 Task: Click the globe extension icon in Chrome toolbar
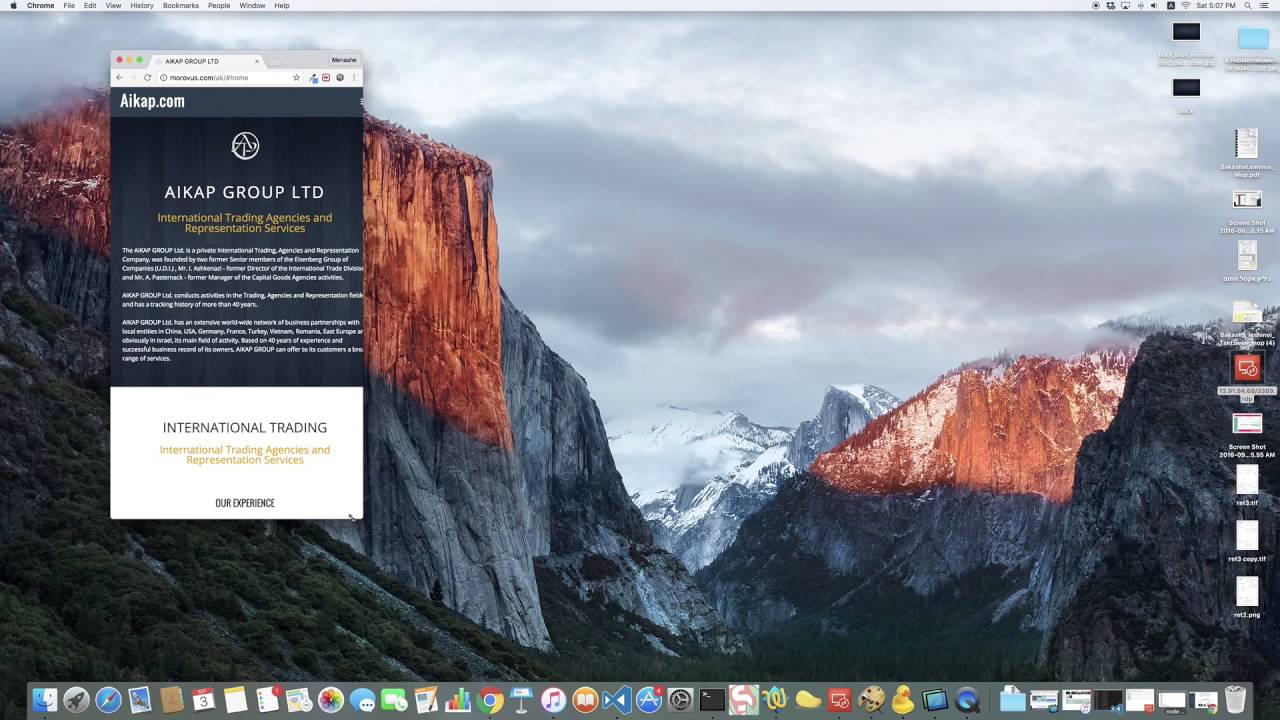[x=340, y=77]
